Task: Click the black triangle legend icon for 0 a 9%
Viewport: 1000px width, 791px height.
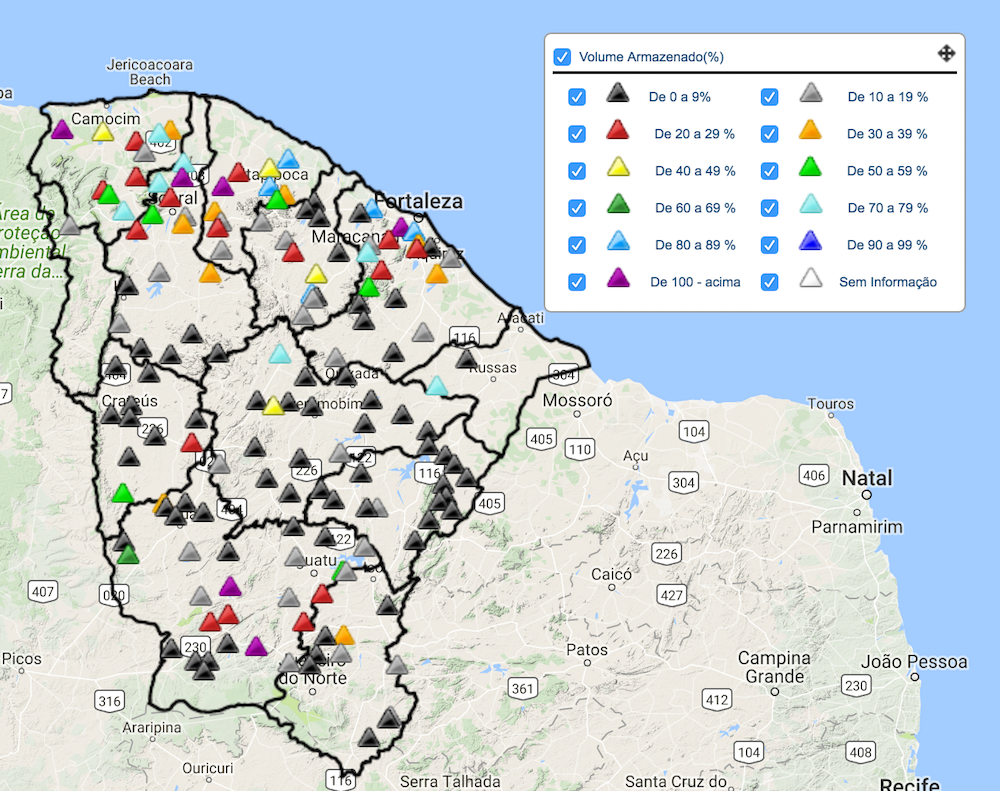Action: [618, 95]
